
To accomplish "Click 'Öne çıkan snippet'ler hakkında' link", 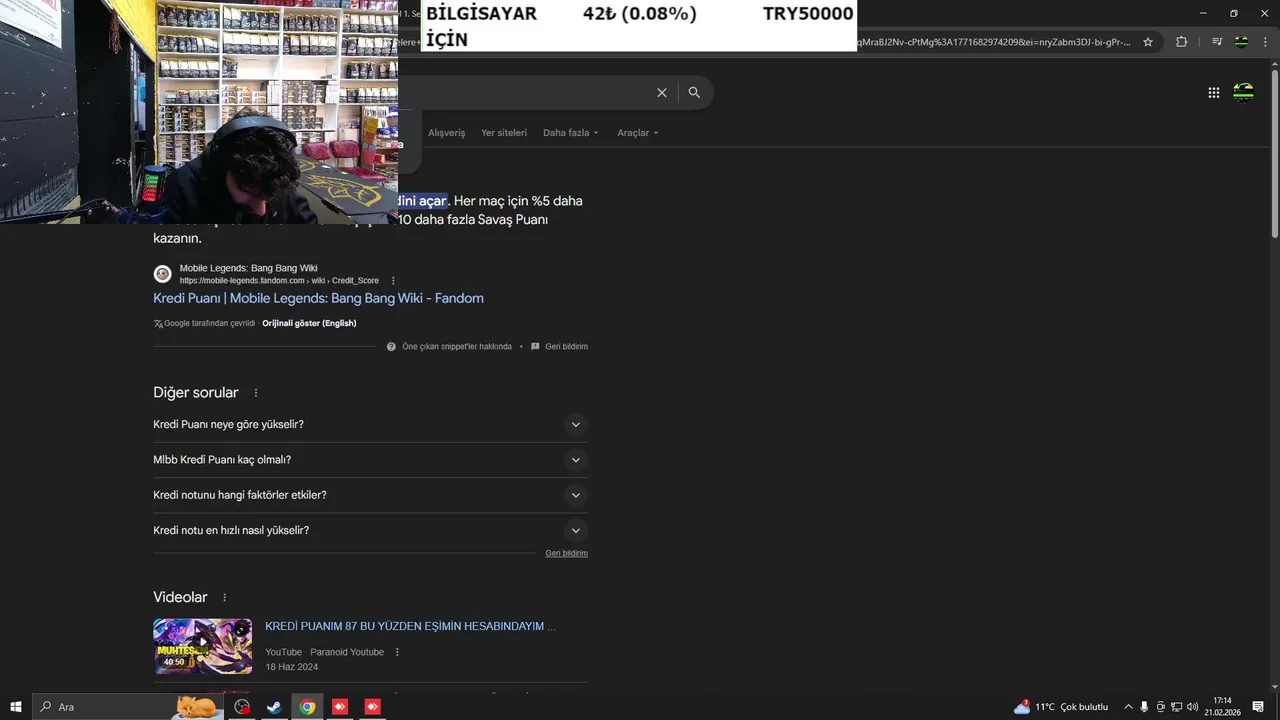I will coord(457,347).
